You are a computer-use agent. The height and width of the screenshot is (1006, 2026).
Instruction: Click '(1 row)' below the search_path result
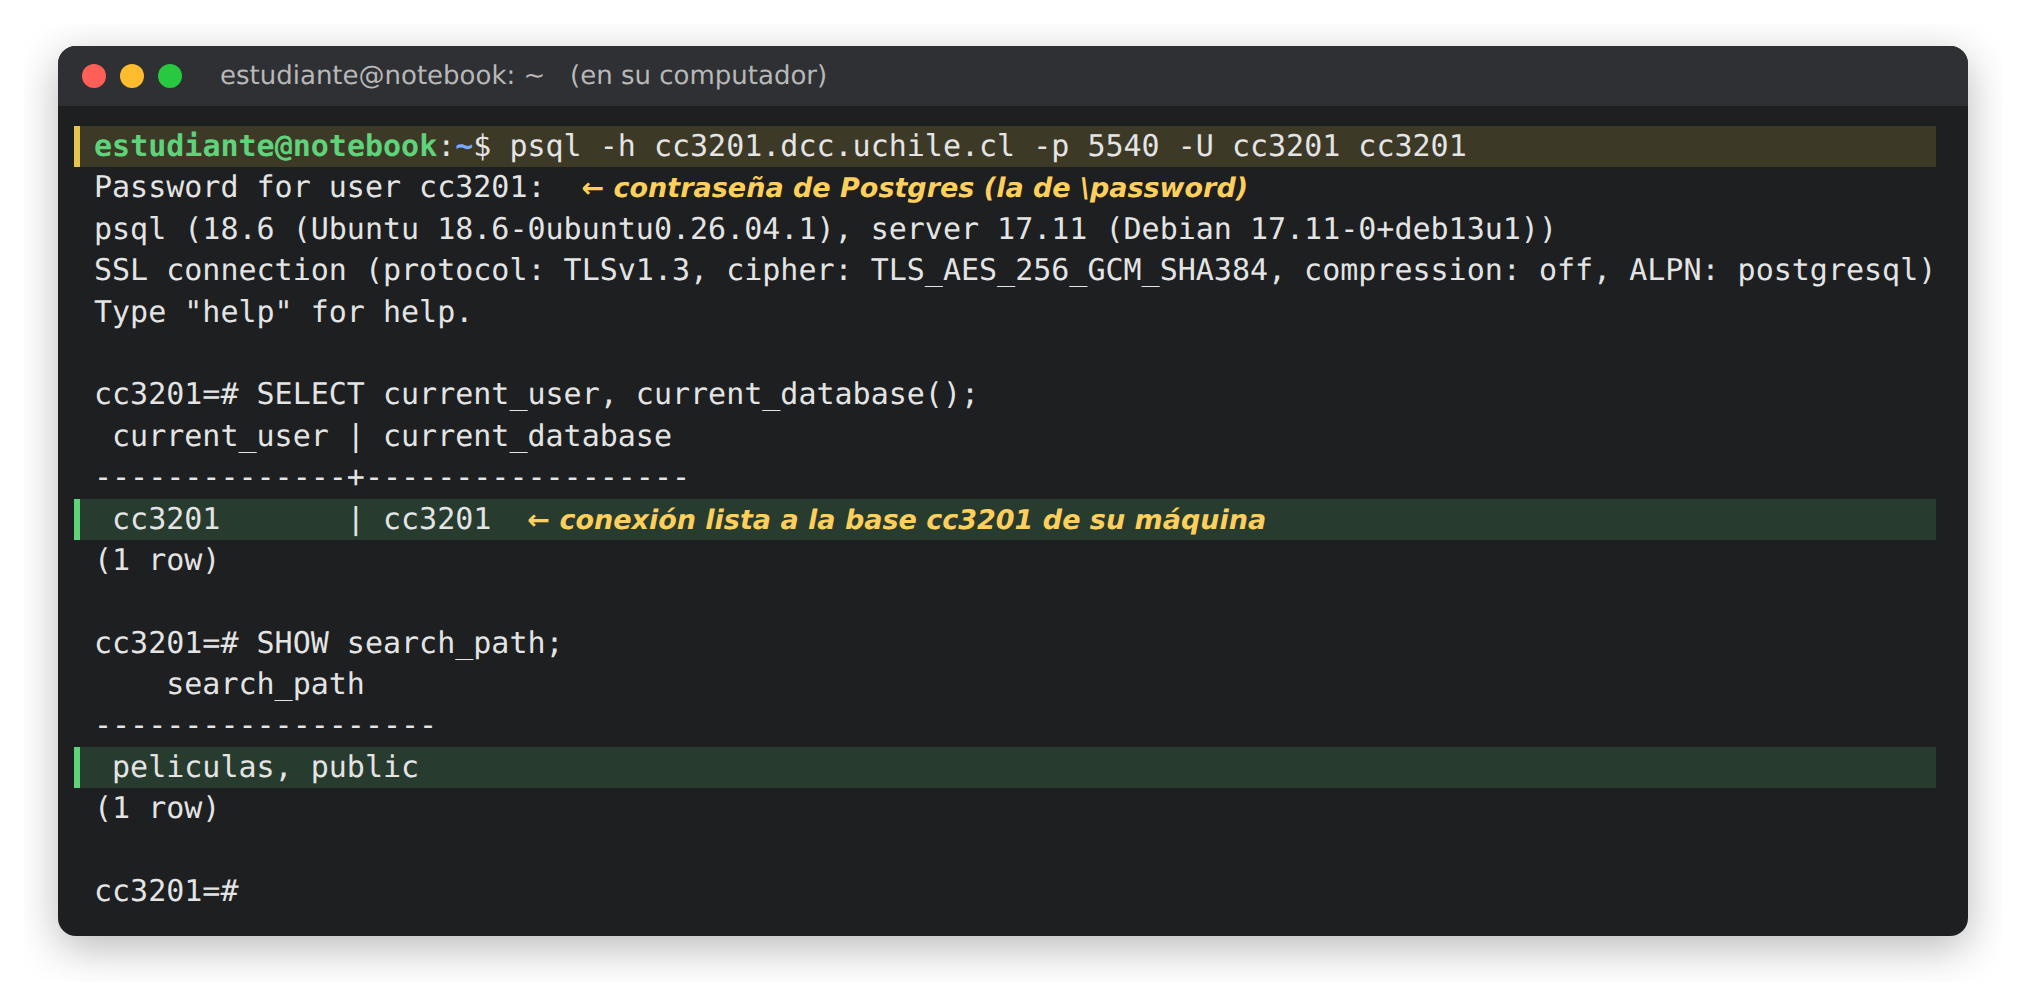click(x=157, y=809)
